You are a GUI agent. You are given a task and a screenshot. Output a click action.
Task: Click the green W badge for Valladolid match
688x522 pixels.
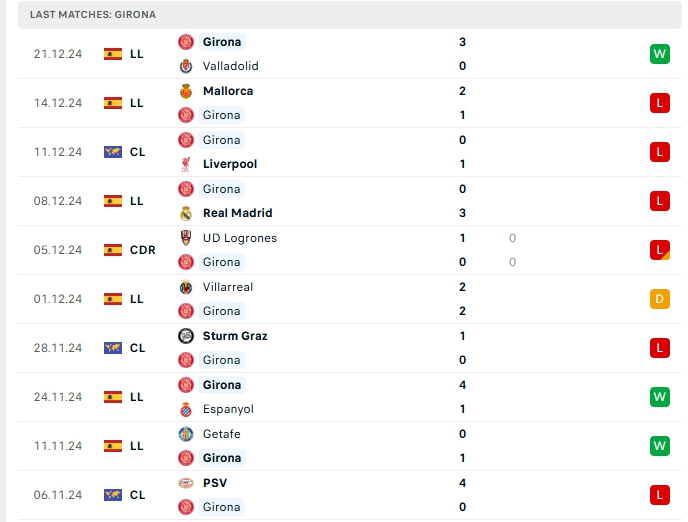coord(659,54)
